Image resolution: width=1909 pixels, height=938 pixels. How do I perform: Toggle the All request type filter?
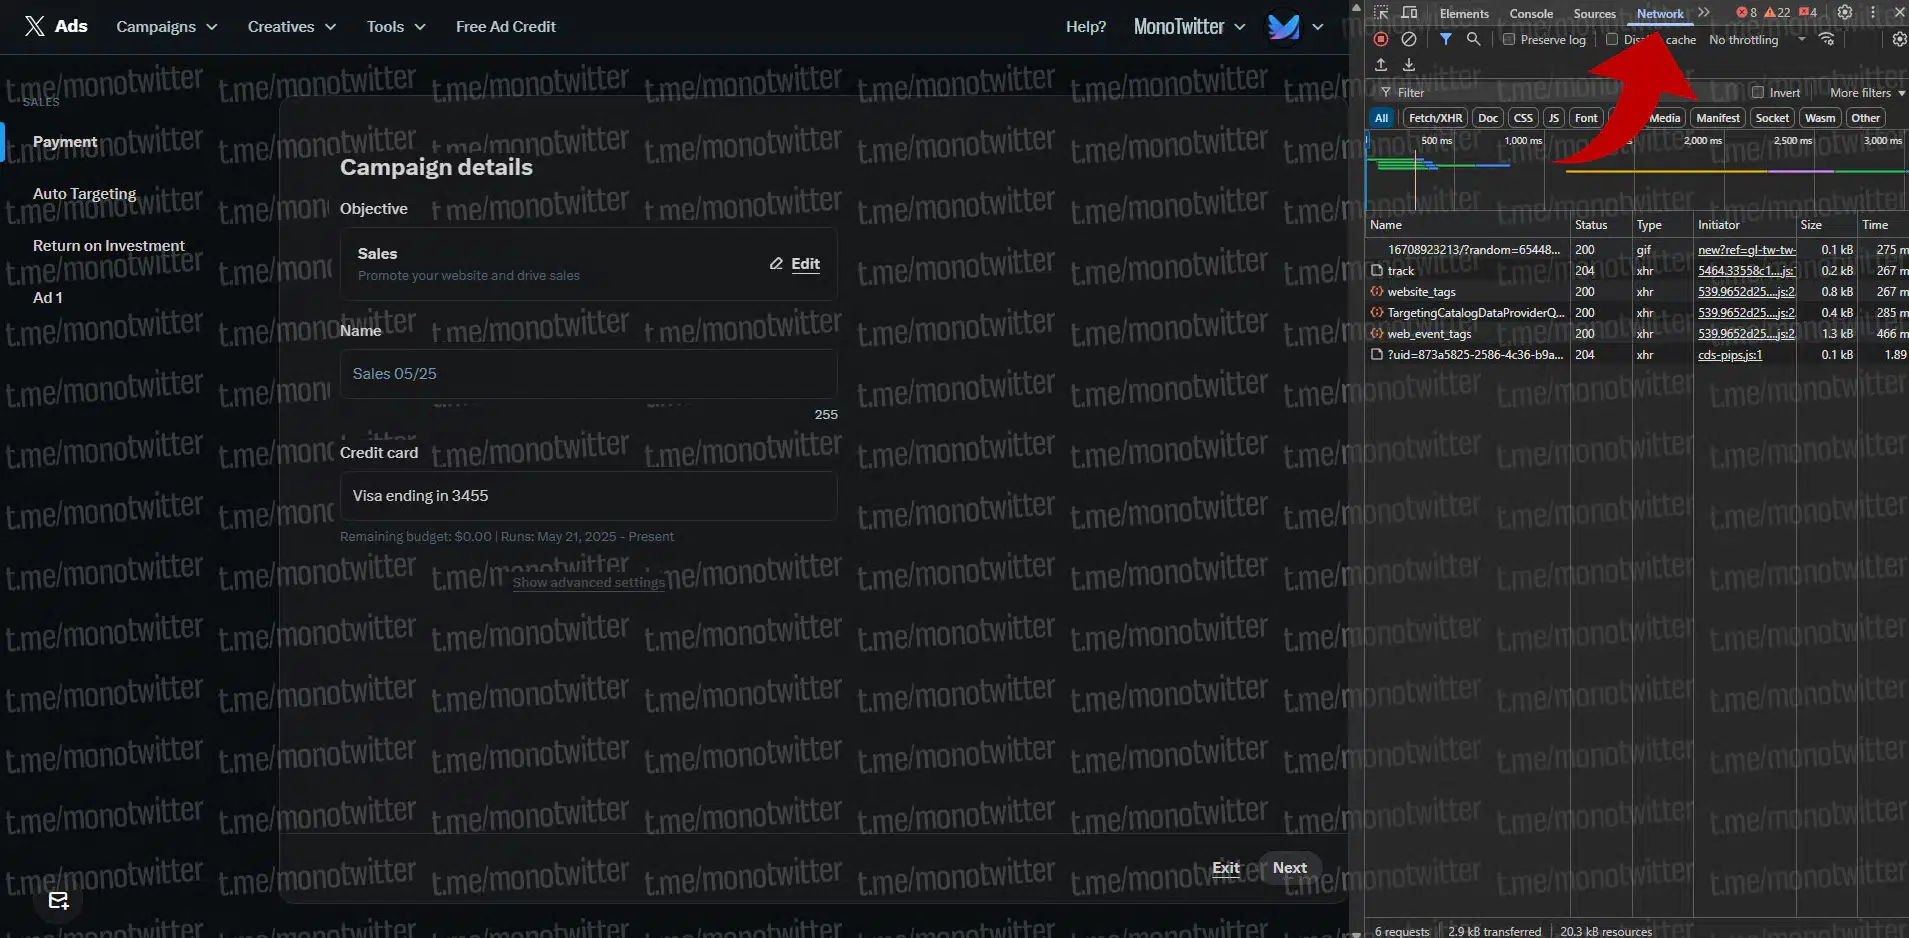(1381, 118)
